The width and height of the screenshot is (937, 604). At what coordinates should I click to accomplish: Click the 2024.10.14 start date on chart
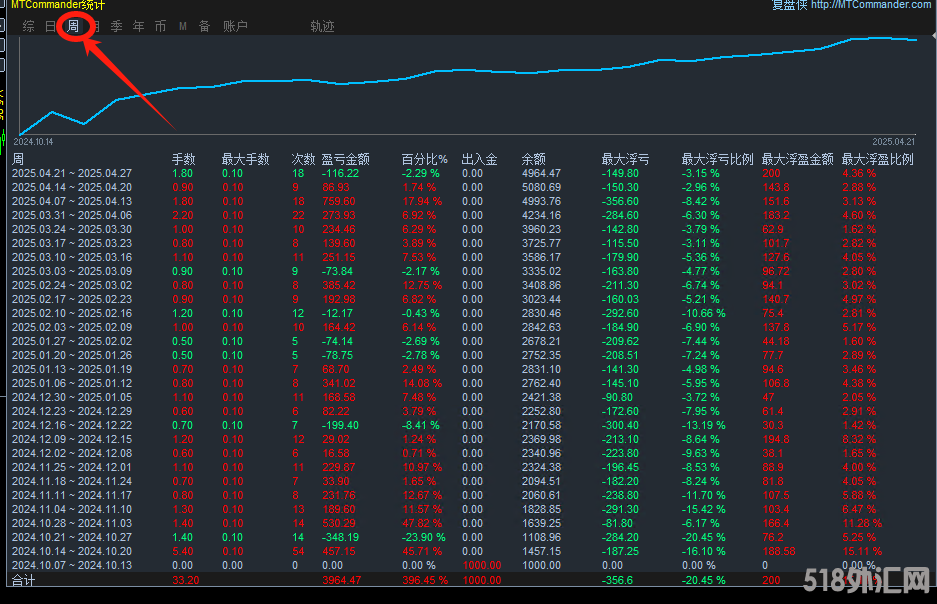(x=33, y=142)
